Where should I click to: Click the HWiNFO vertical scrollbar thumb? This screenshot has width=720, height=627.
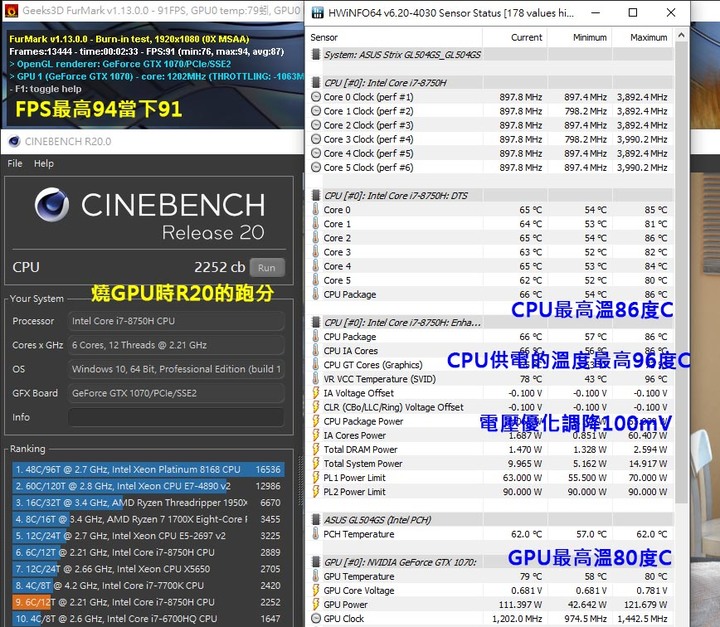(681, 271)
